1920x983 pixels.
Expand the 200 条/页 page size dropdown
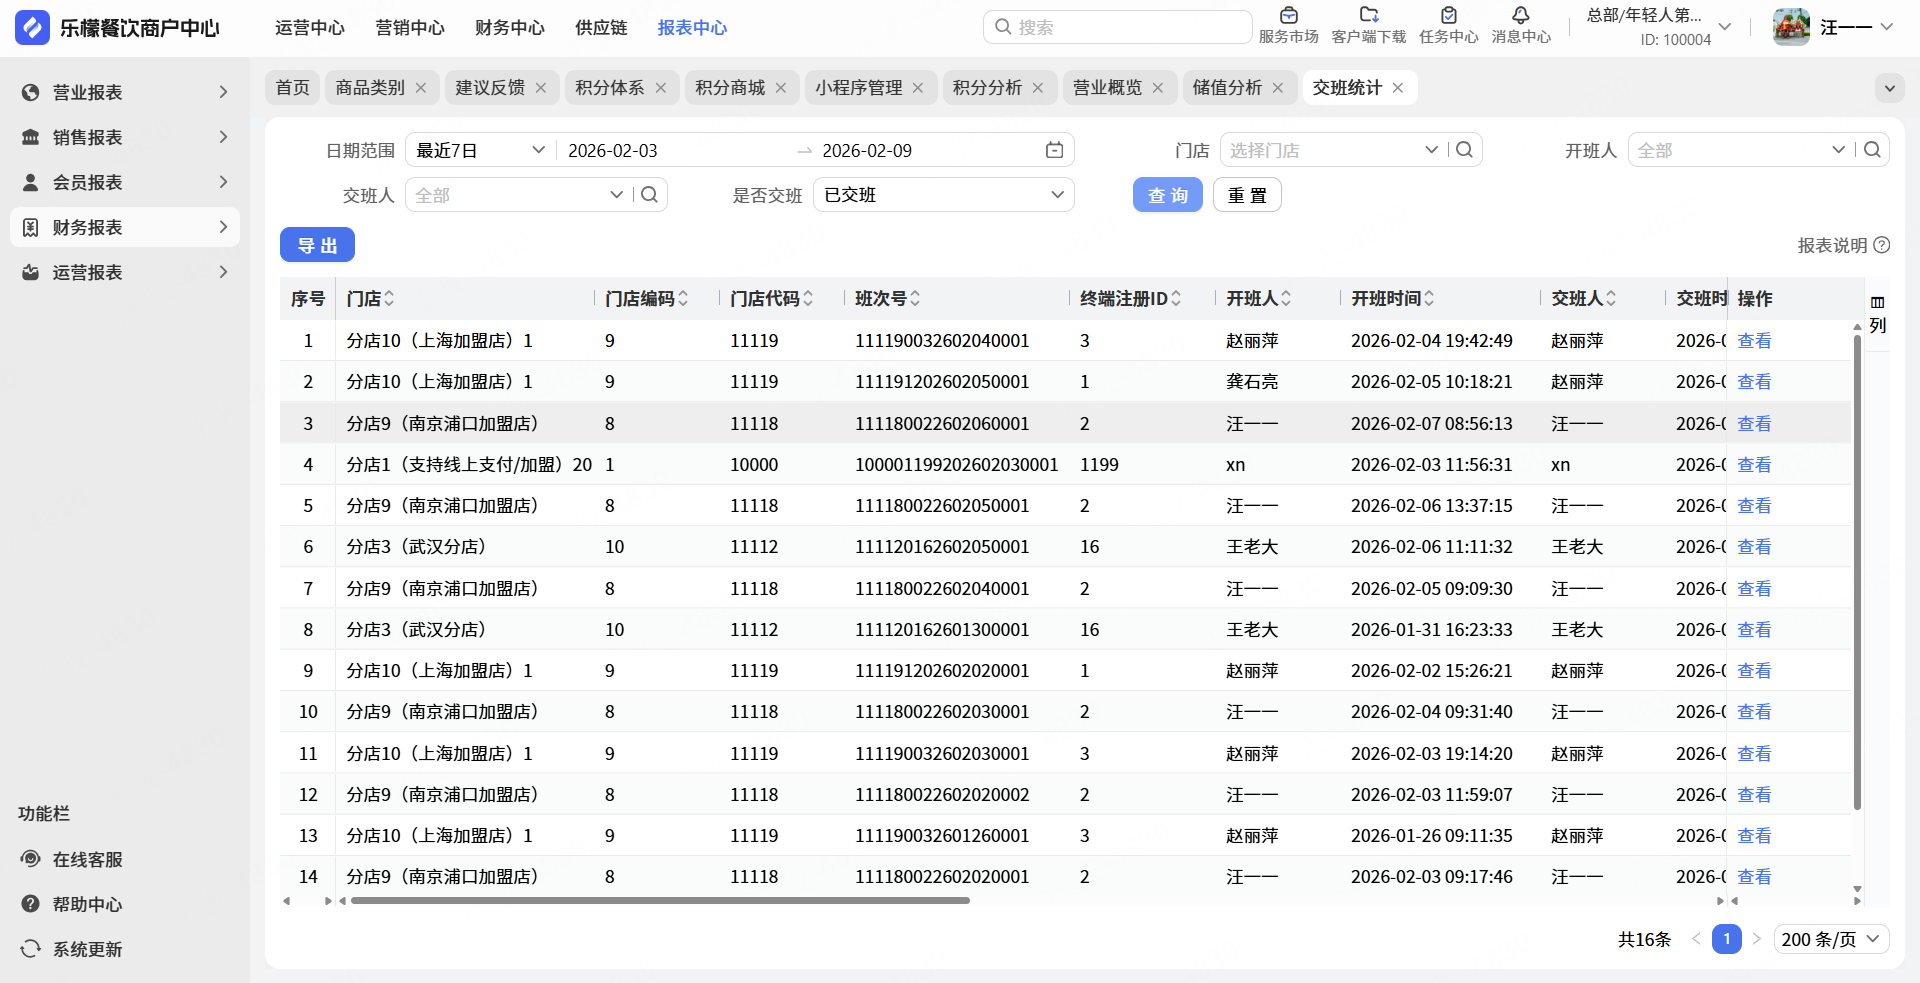[1831, 939]
